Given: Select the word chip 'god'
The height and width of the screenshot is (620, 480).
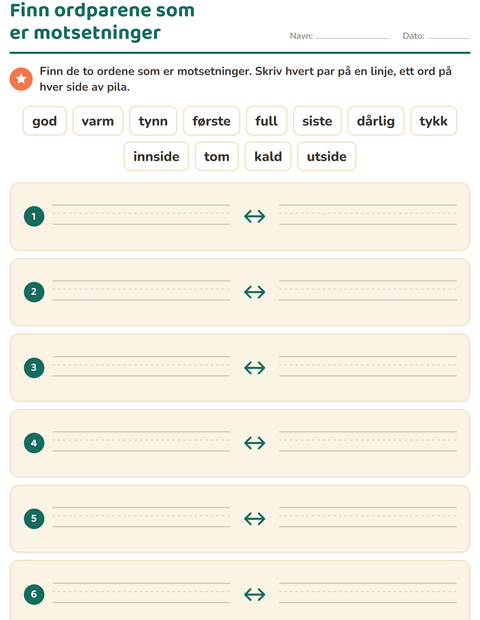Looking at the screenshot, I should coord(45,121).
